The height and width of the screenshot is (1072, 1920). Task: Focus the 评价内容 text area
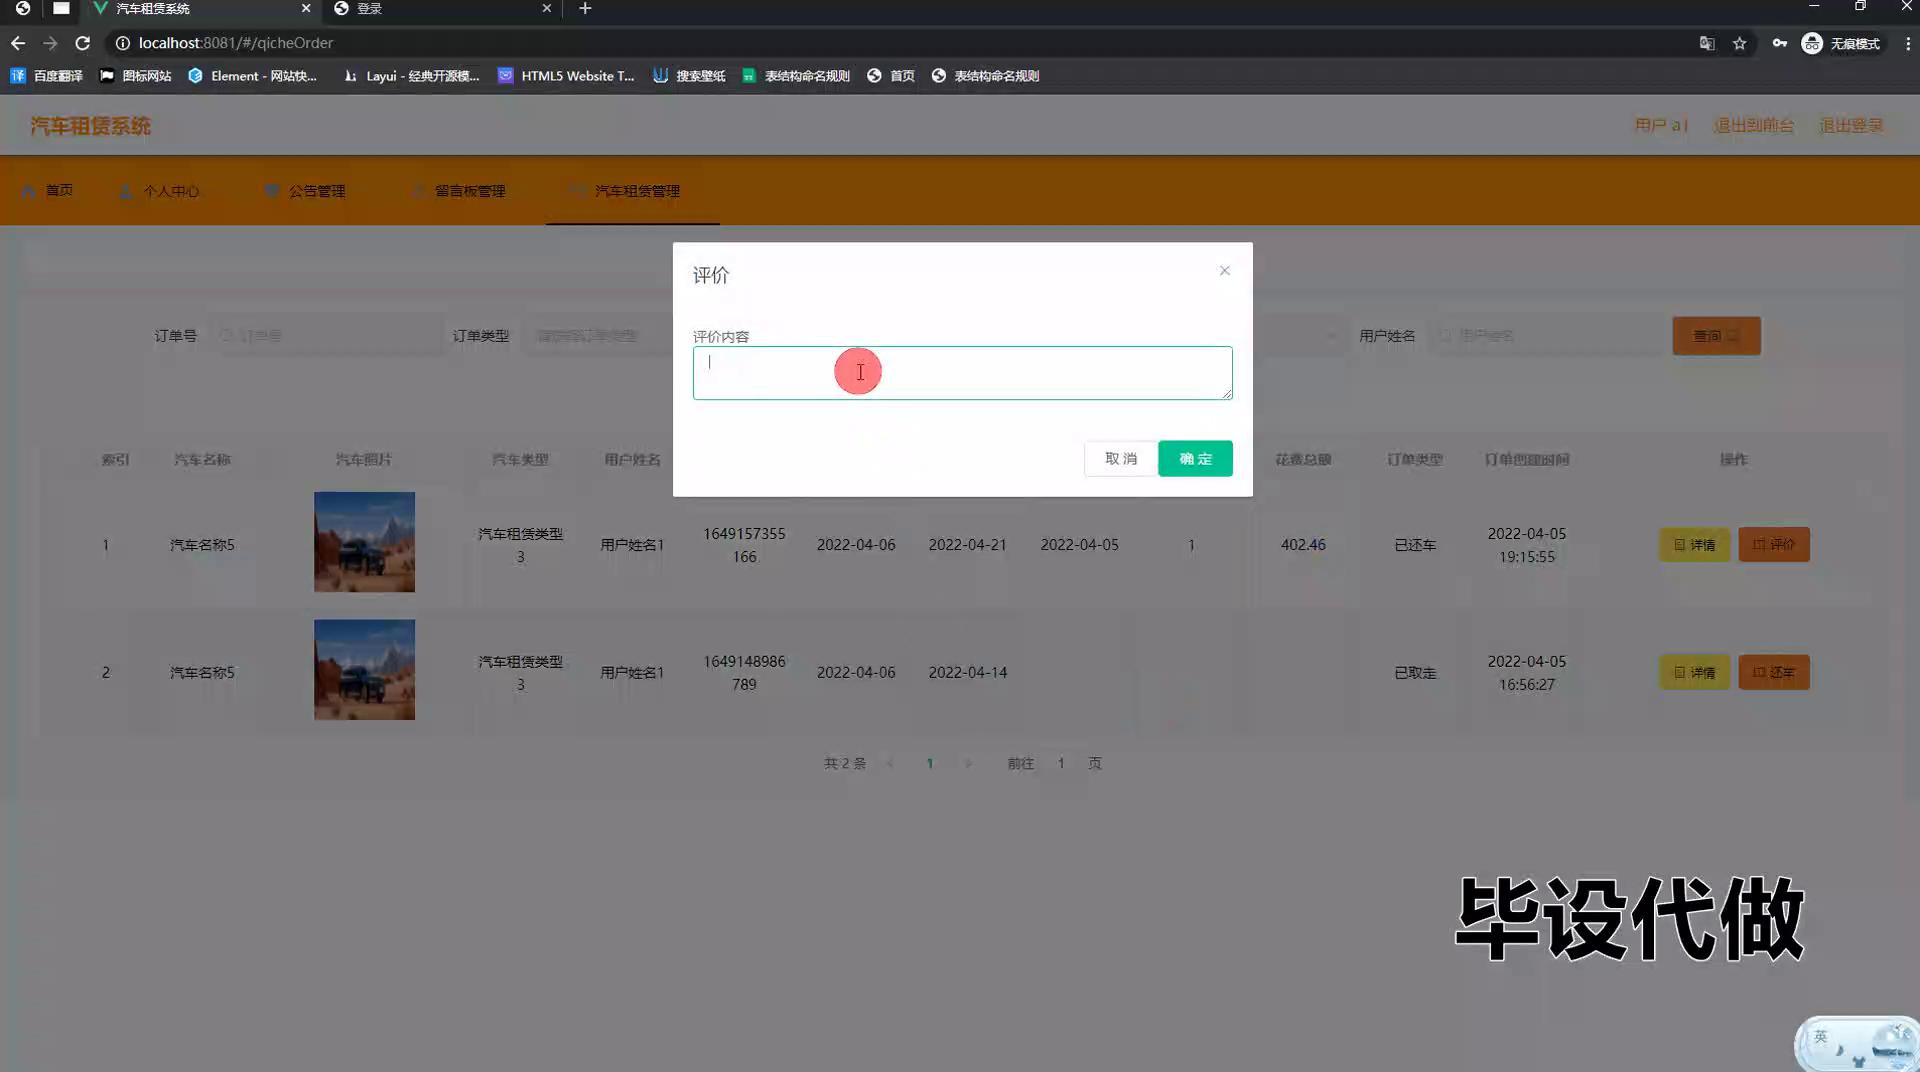pos(962,373)
